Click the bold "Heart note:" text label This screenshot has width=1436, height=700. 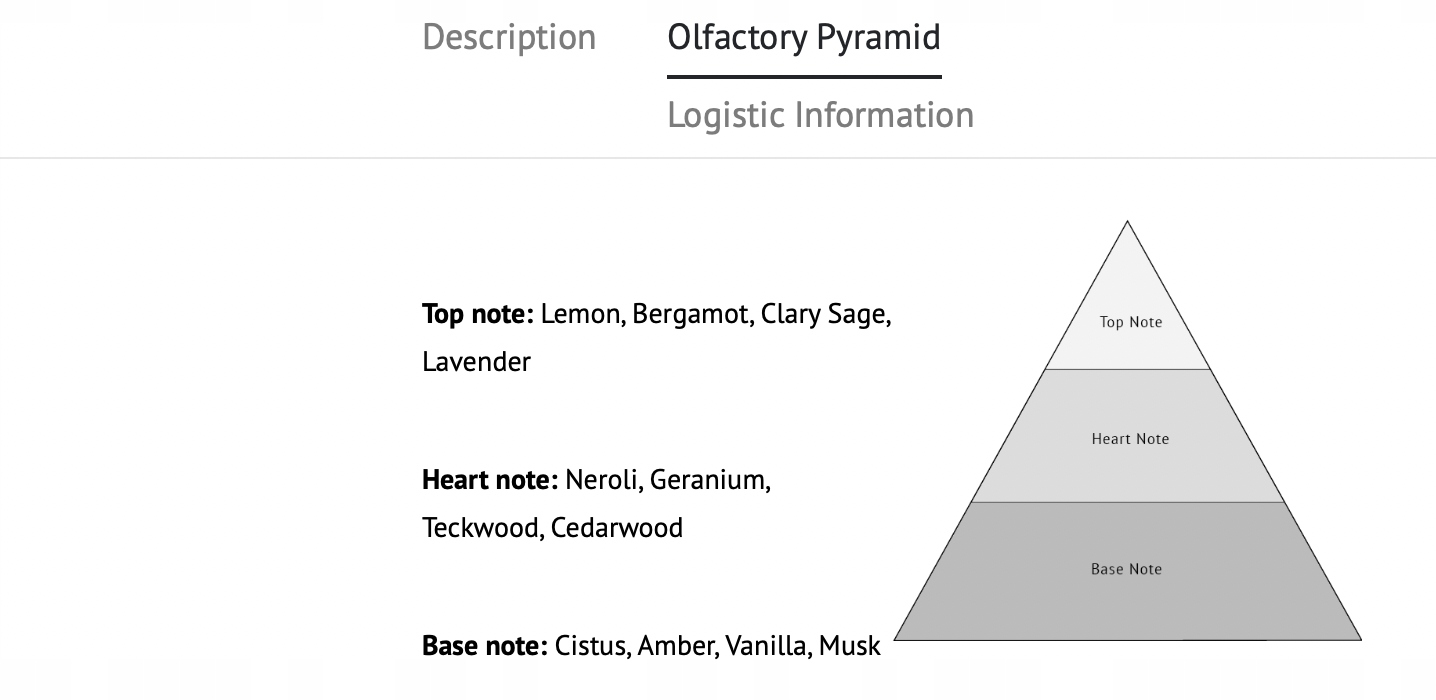click(x=490, y=480)
